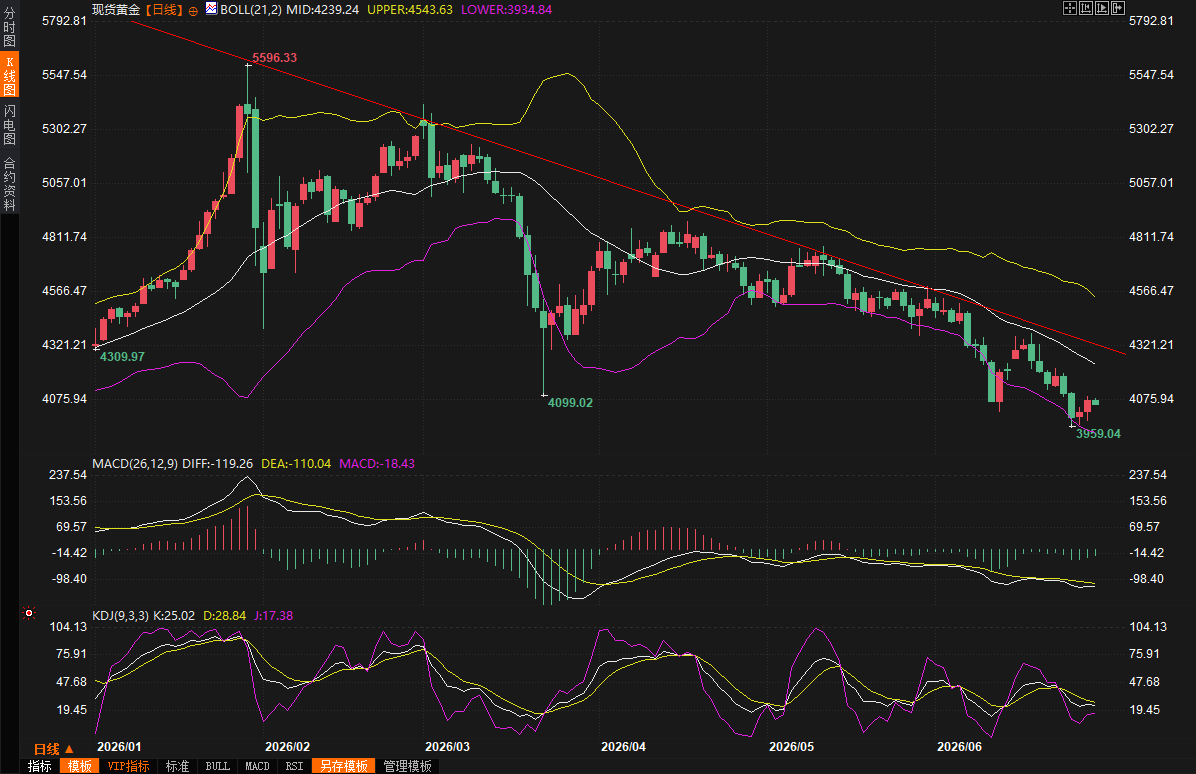The height and width of the screenshot is (774, 1196).
Task: Click the LOWER:3934.84 value
Action: click(506, 9)
